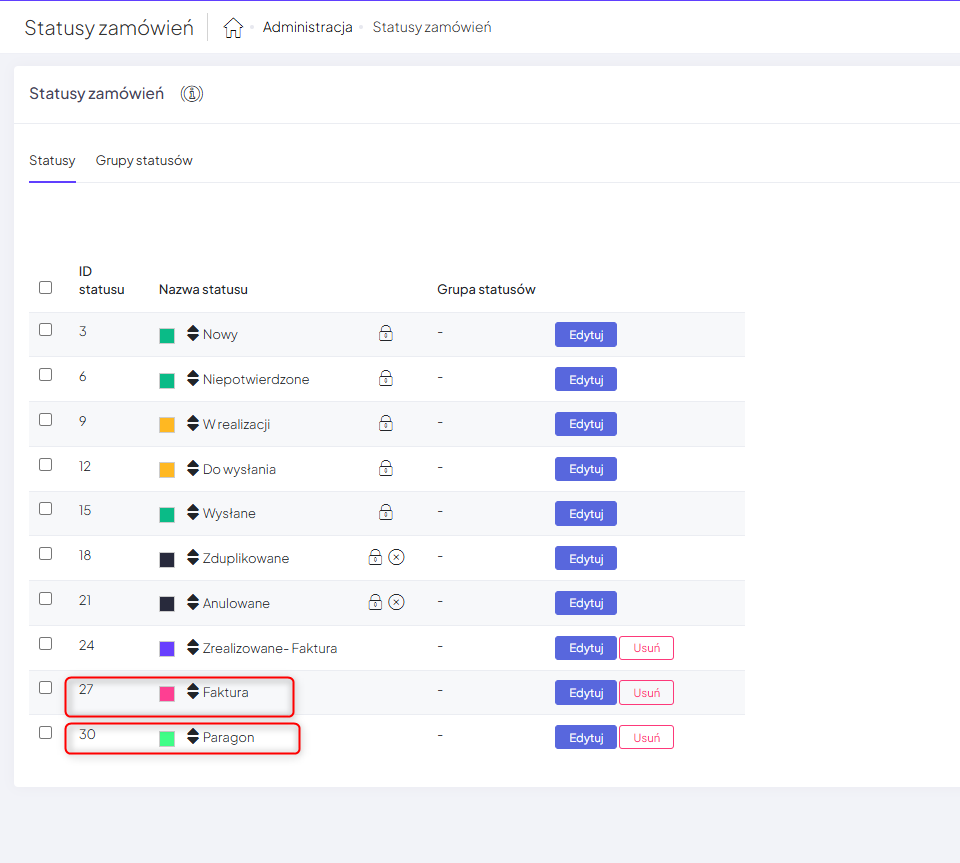The image size is (960, 863).
Task: Open info icon beside Statusy zamówień heading
Action: point(192,94)
